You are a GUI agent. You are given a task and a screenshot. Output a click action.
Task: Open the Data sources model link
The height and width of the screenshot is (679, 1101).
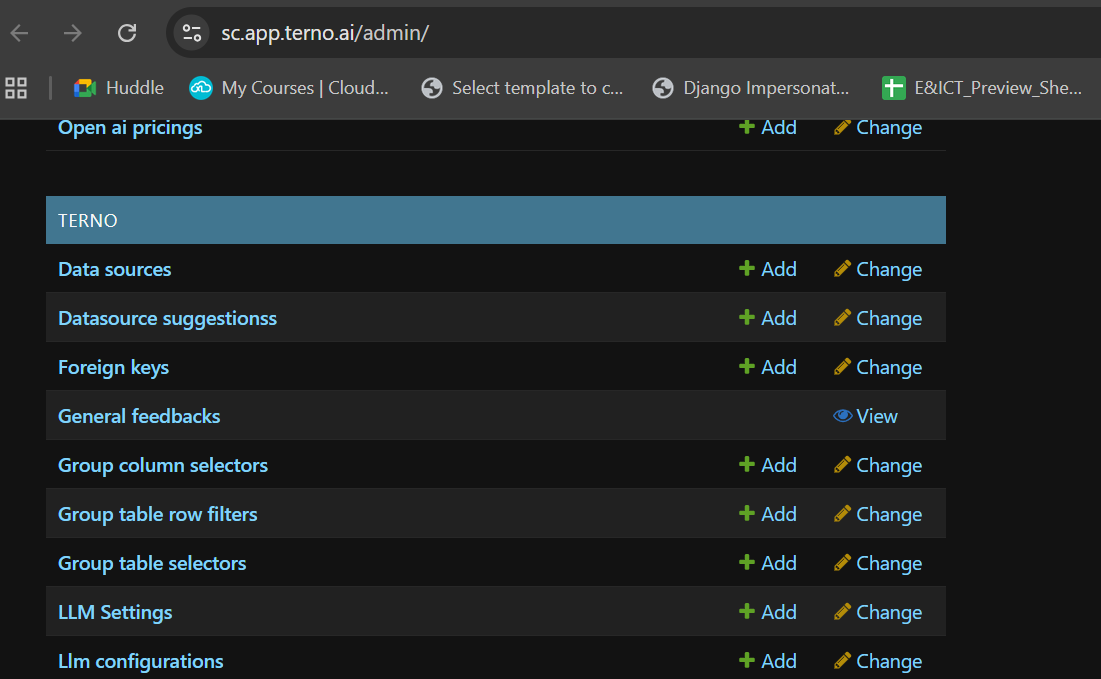(115, 270)
